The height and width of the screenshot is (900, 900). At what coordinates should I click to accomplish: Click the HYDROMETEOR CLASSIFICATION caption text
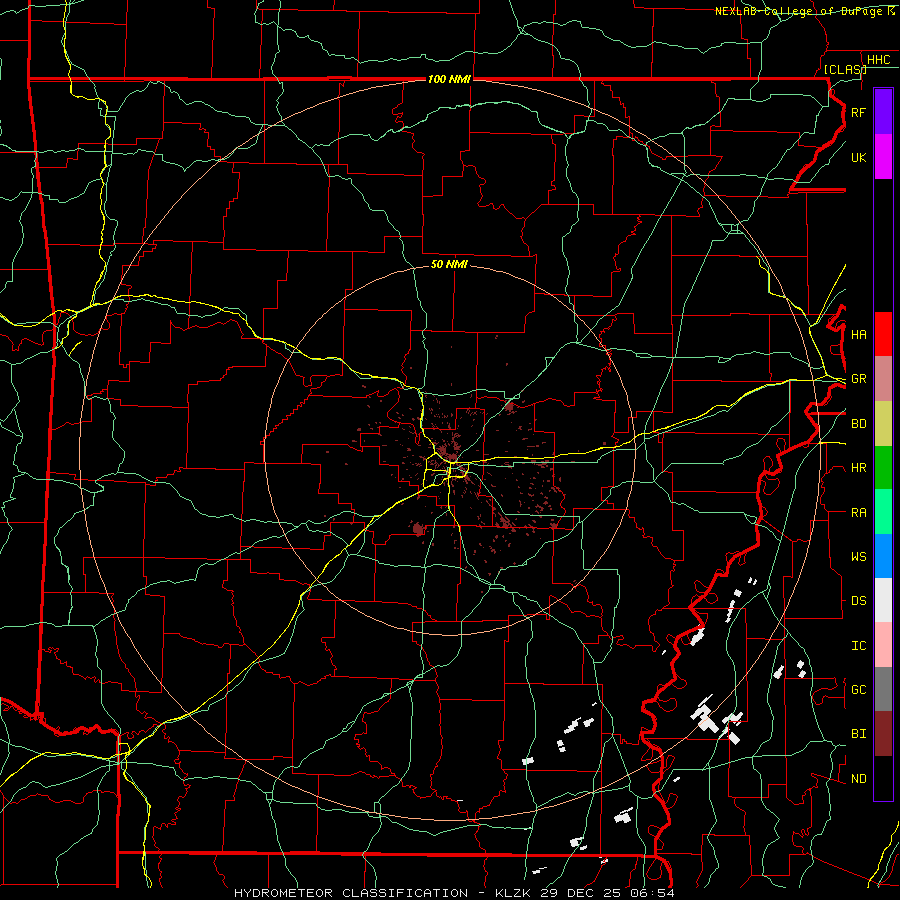tap(351, 893)
